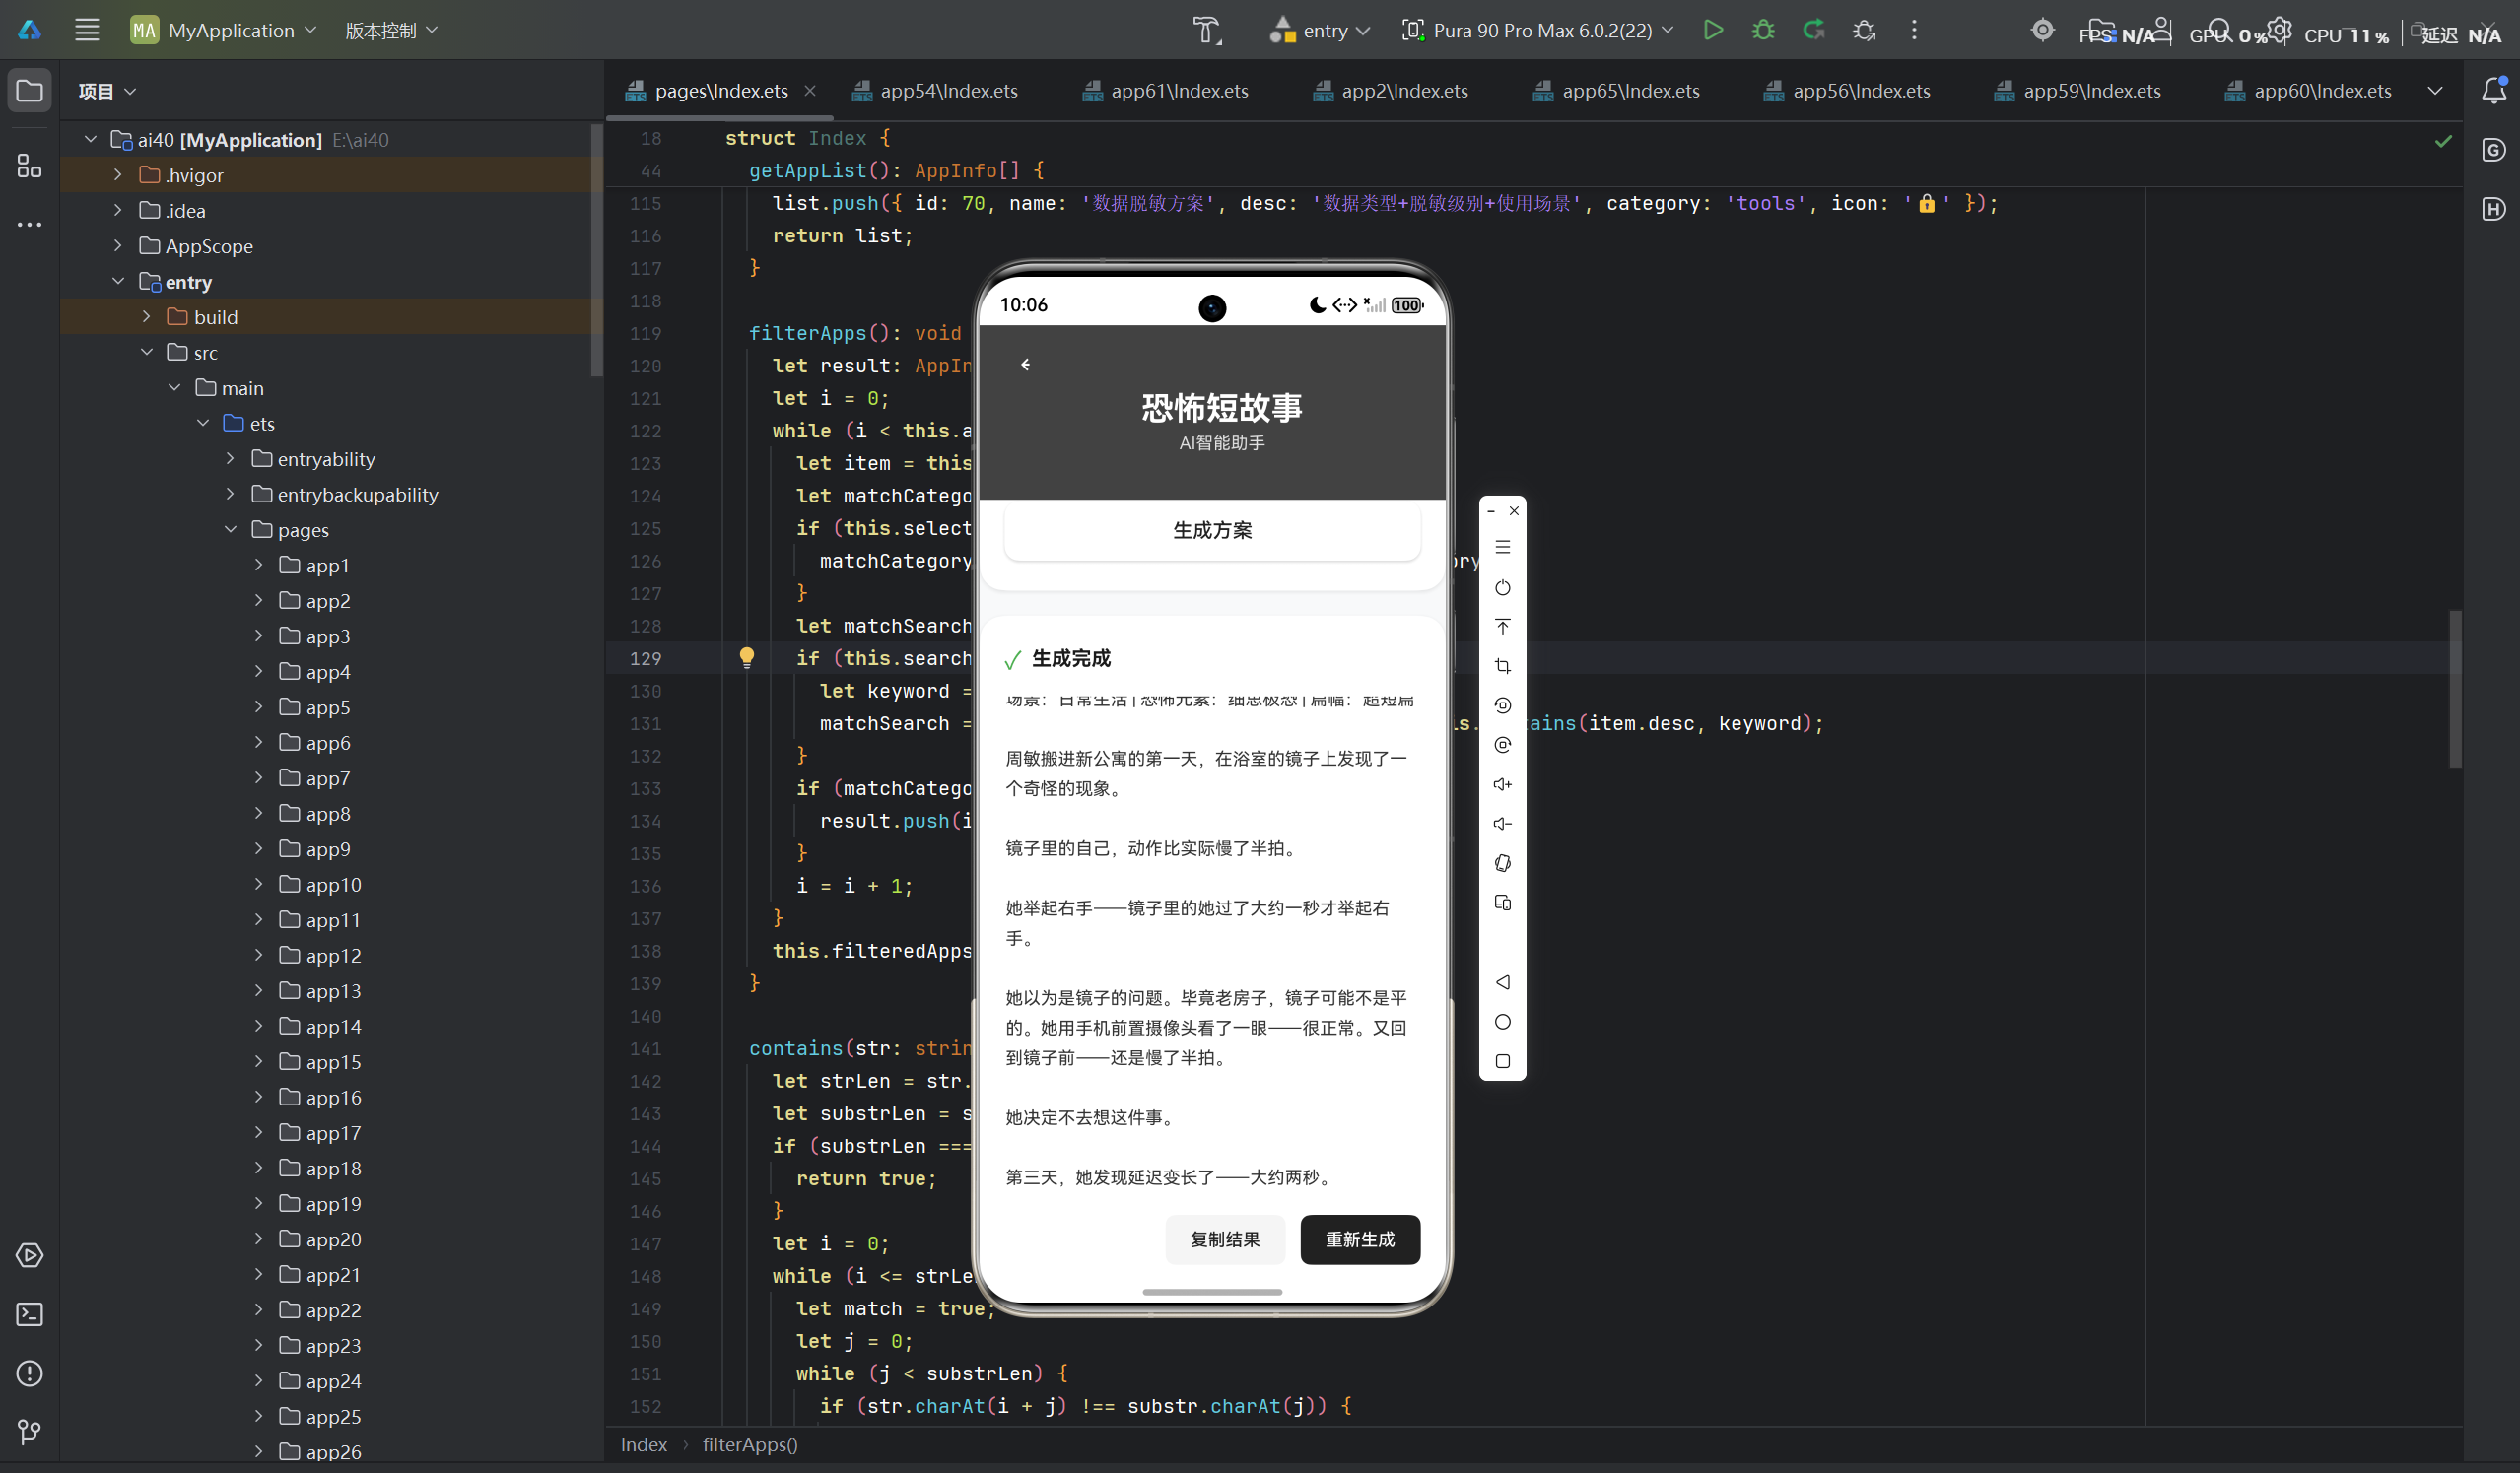2520x1473 pixels.
Task: Open the entry run configuration dropdown
Action: coord(1320,30)
